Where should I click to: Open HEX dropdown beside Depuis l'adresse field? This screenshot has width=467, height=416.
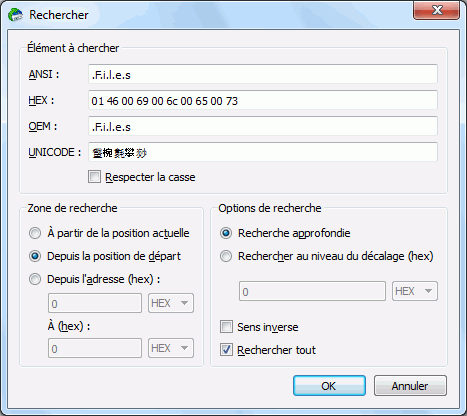[171, 303]
